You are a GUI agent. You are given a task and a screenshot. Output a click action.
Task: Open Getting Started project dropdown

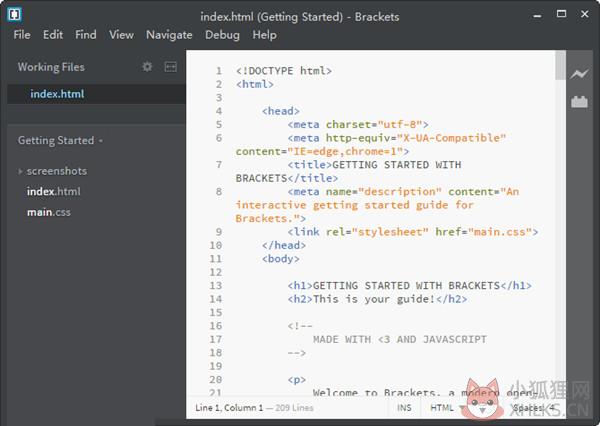coord(60,140)
